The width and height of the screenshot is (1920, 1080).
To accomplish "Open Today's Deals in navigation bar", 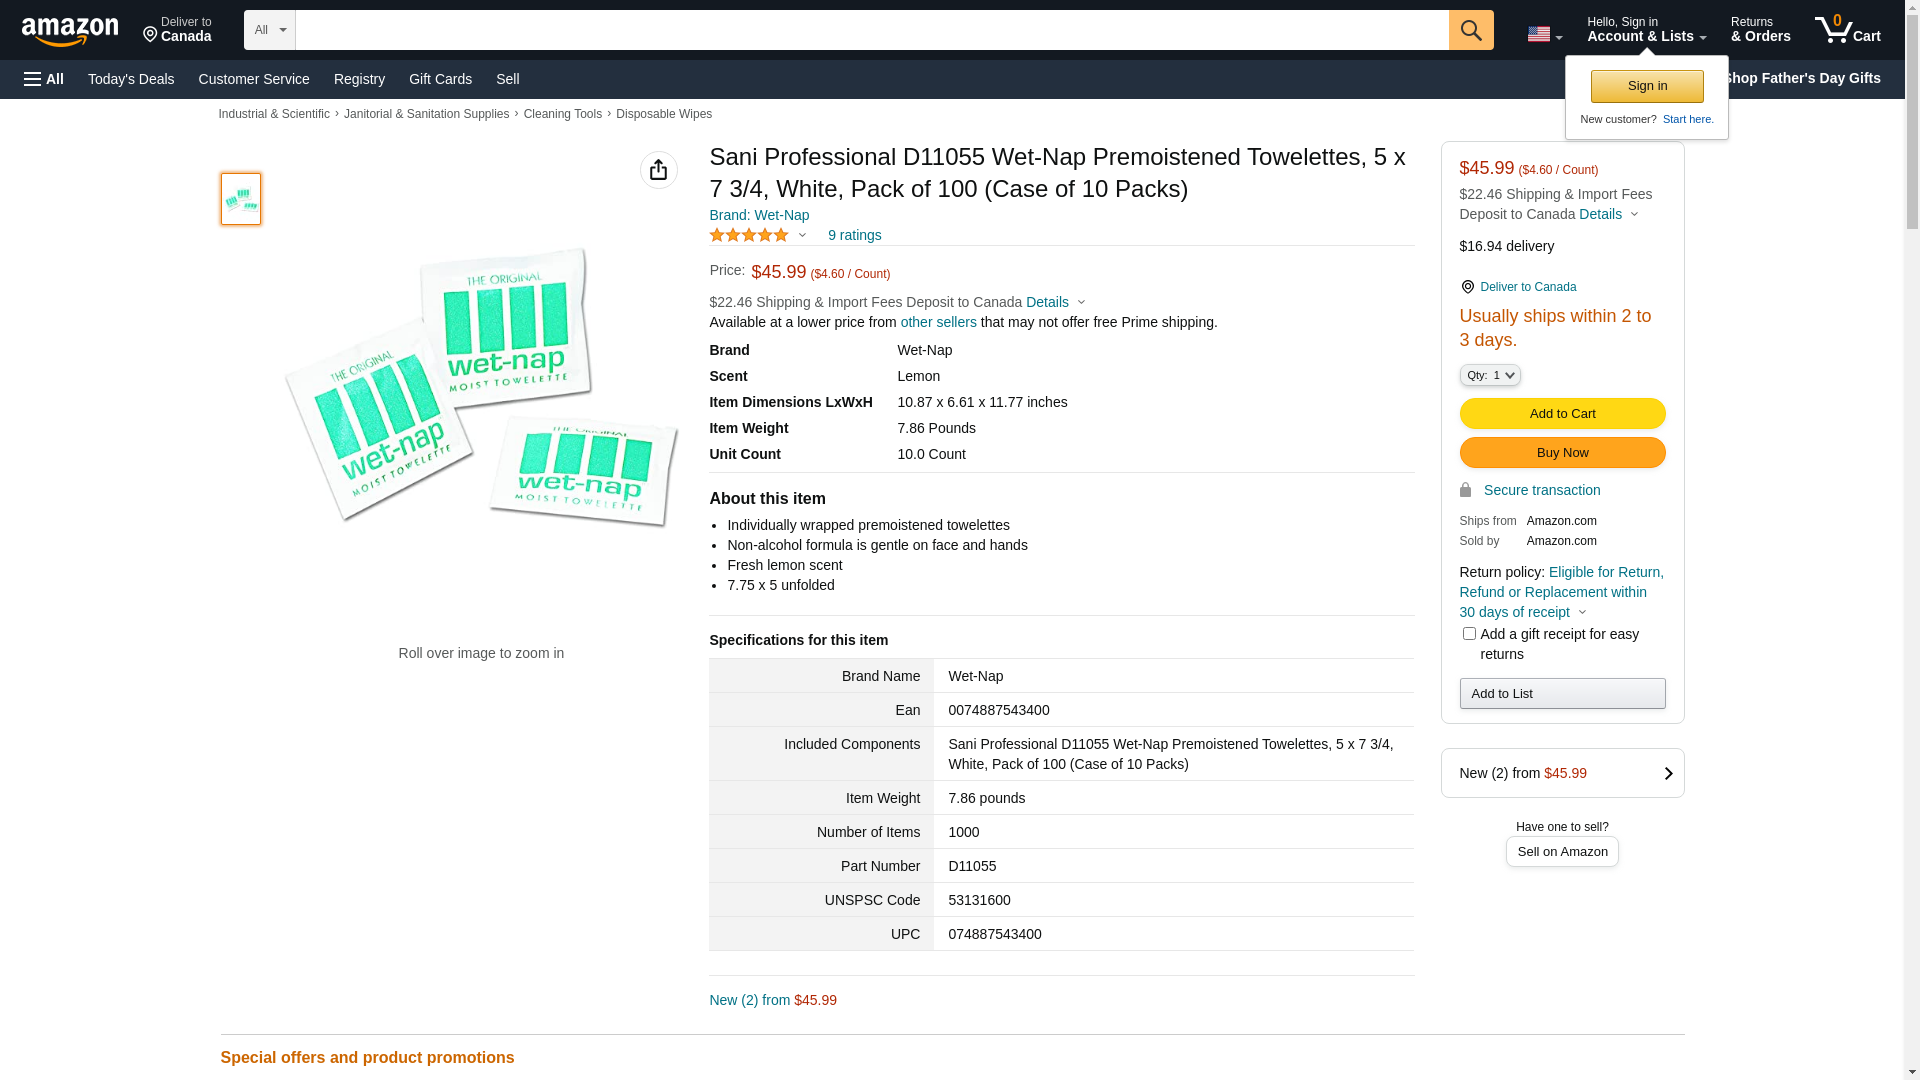I will 131,79.
